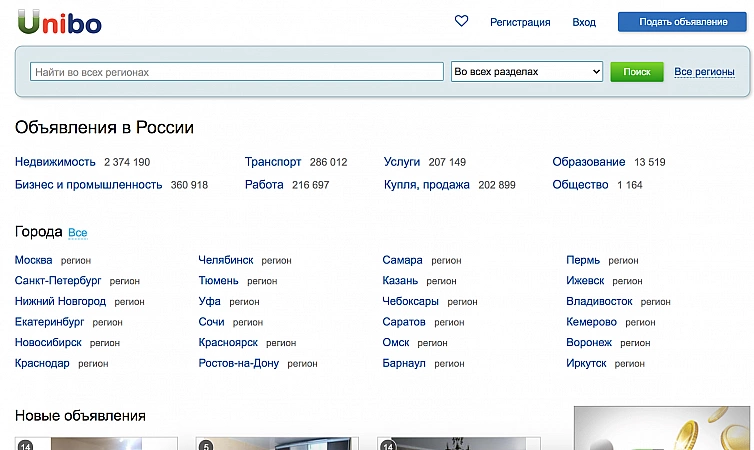
Task: Select Ростов-на-Дону city link
Action: 239,363
